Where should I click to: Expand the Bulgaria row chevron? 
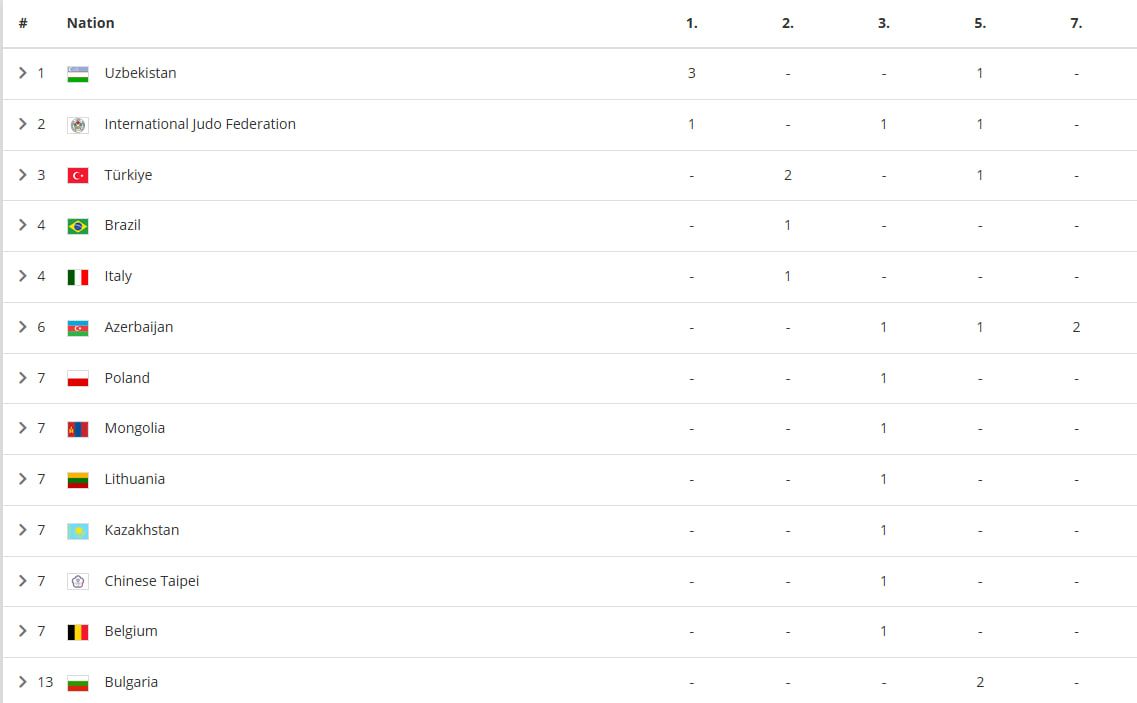(22, 682)
